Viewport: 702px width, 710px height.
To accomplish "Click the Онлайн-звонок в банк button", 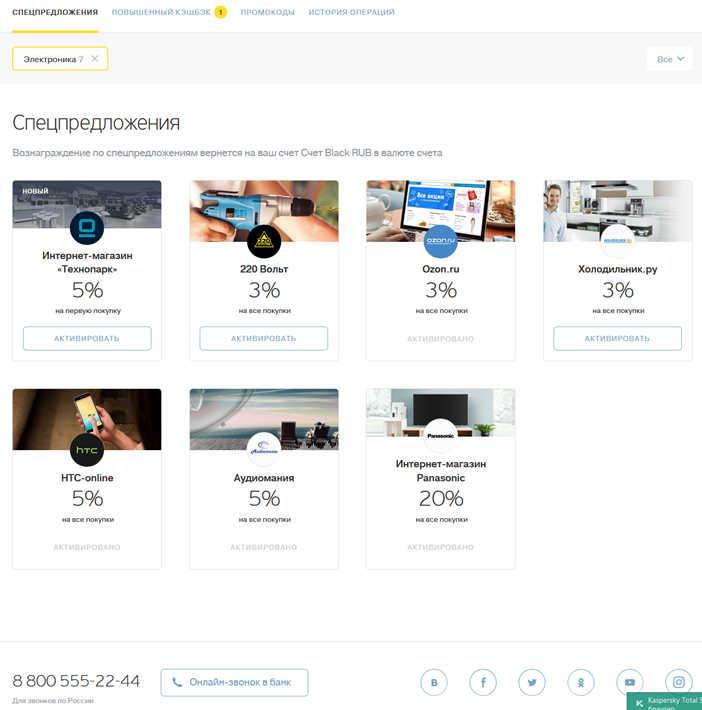I will click(234, 682).
